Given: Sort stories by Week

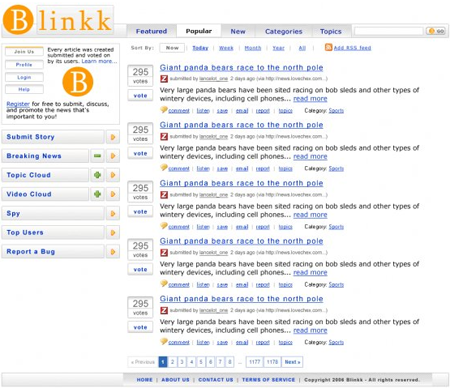Looking at the screenshot, I should point(226,48).
